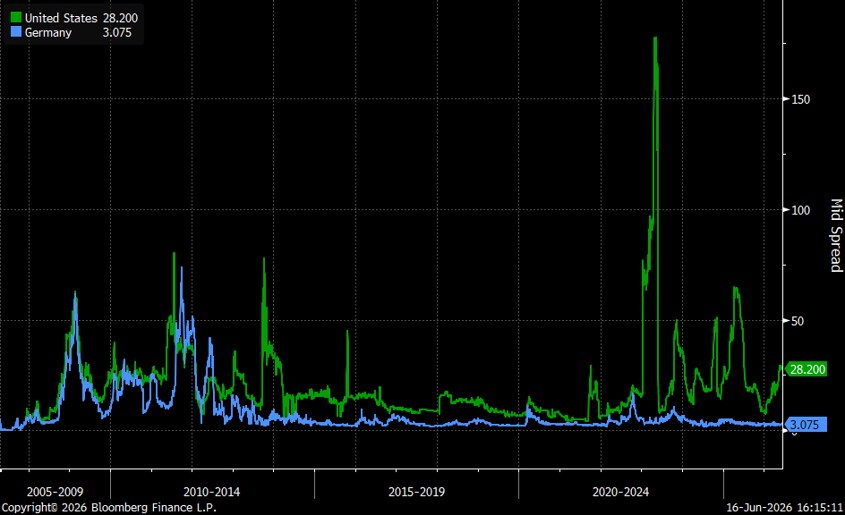Image resolution: width=845 pixels, height=515 pixels.
Task: Click the green 28.200 last-price axis tag
Action: (806, 370)
